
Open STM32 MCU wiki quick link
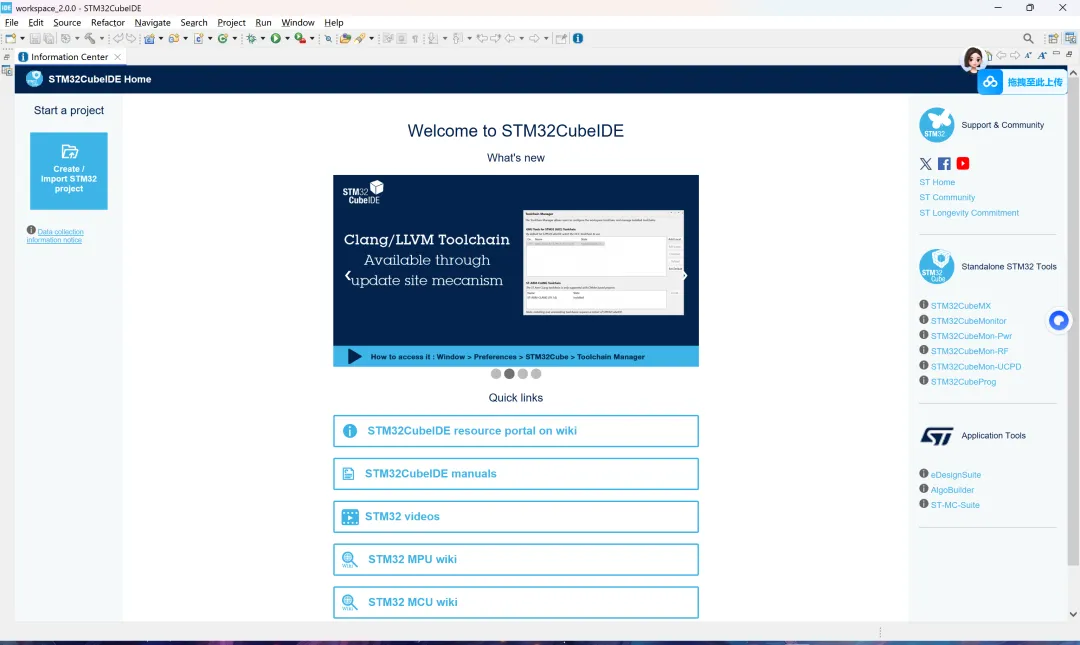[516, 602]
